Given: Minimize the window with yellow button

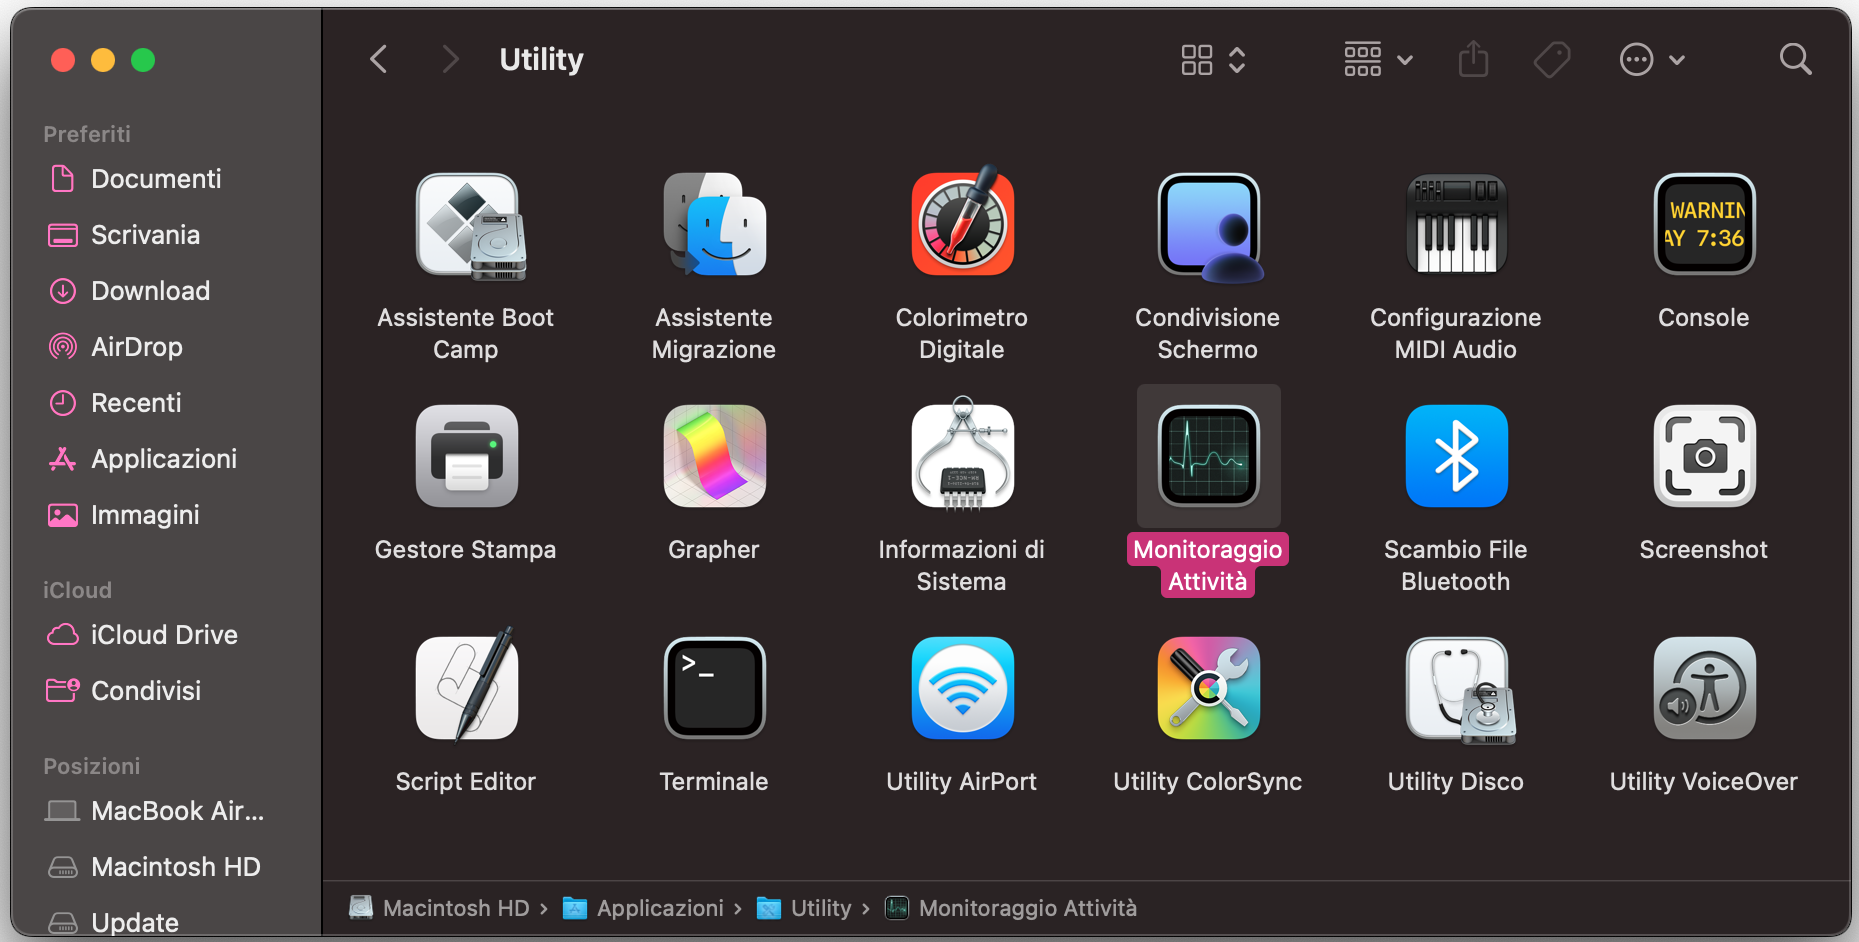Looking at the screenshot, I should click(x=103, y=60).
